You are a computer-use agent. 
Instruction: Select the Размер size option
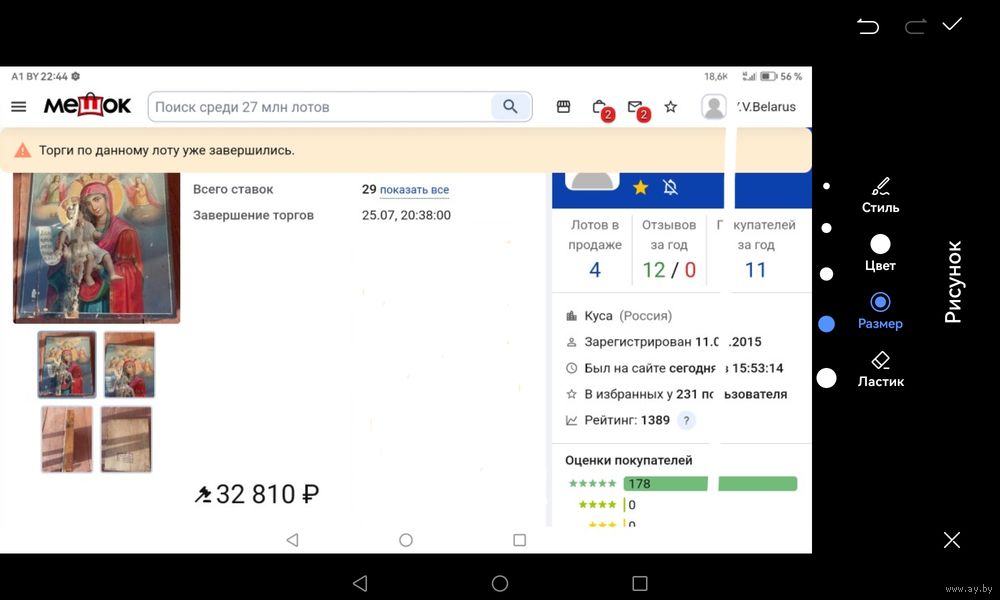click(x=880, y=311)
